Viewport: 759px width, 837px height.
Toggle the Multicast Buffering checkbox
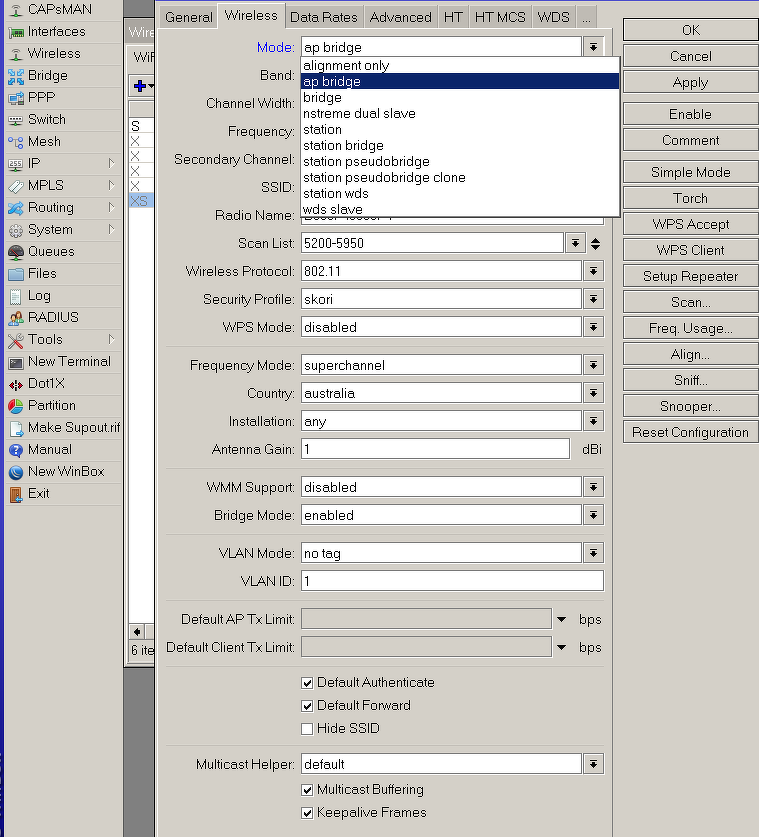pyautogui.click(x=307, y=789)
